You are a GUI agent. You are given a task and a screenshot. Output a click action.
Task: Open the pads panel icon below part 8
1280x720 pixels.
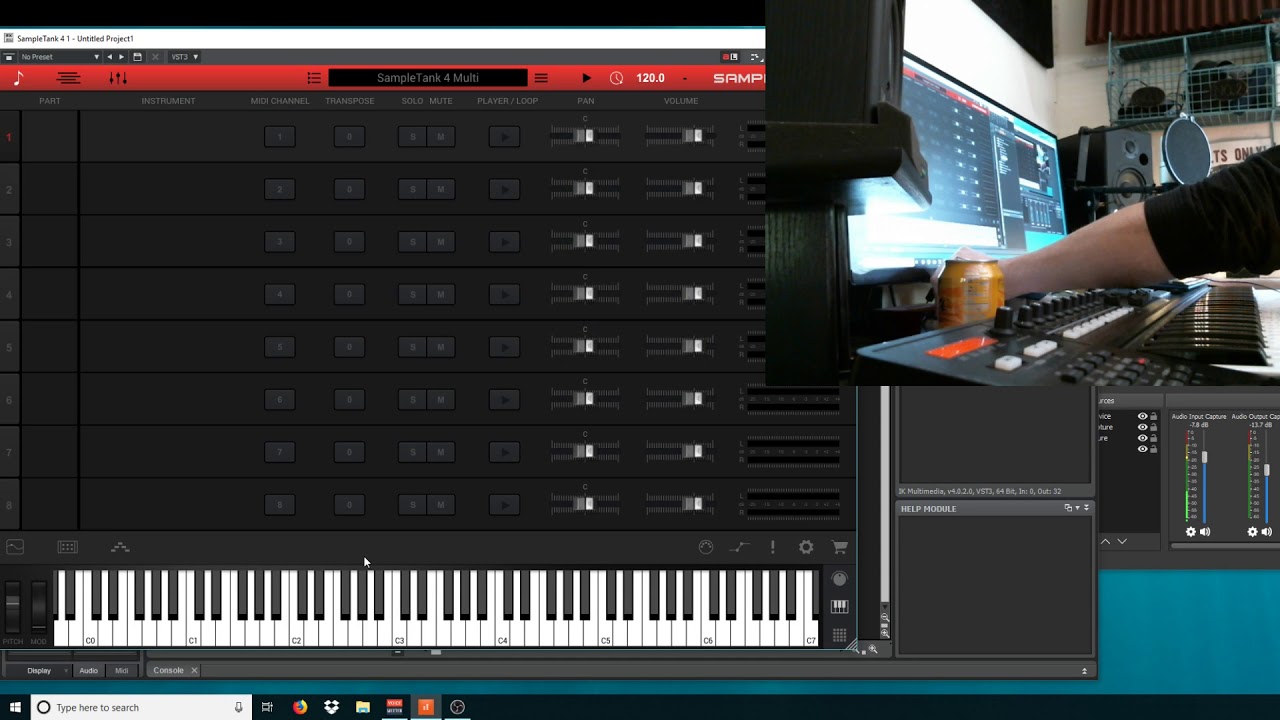click(x=67, y=547)
